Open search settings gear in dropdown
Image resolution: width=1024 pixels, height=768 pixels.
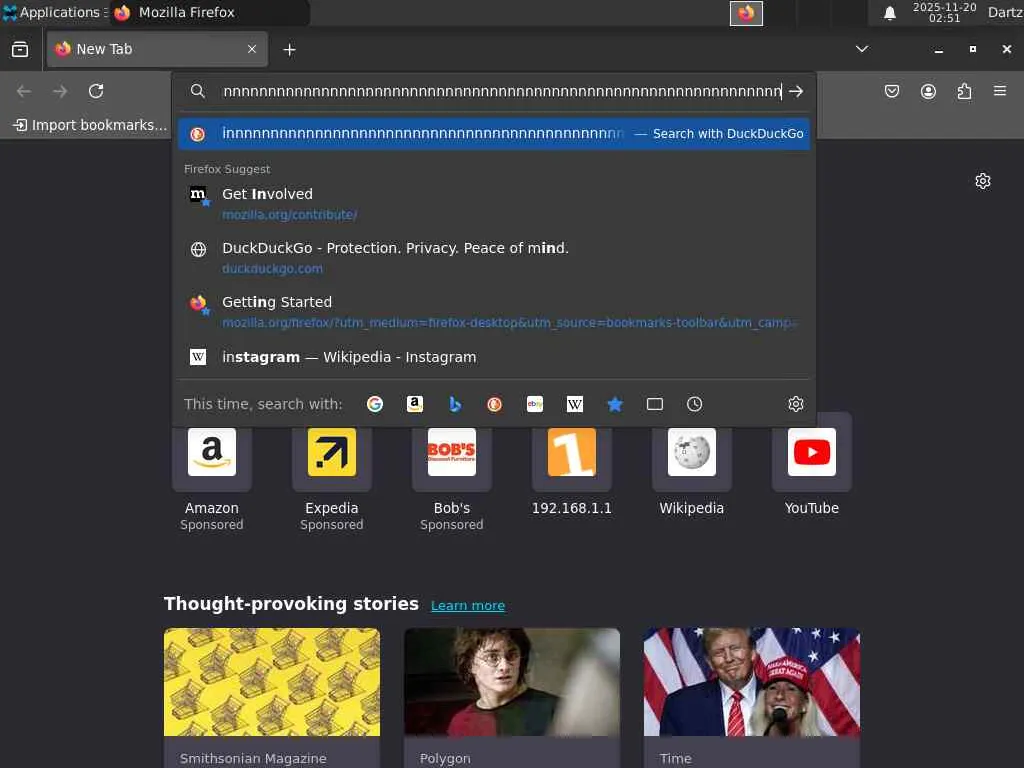coord(795,404)
